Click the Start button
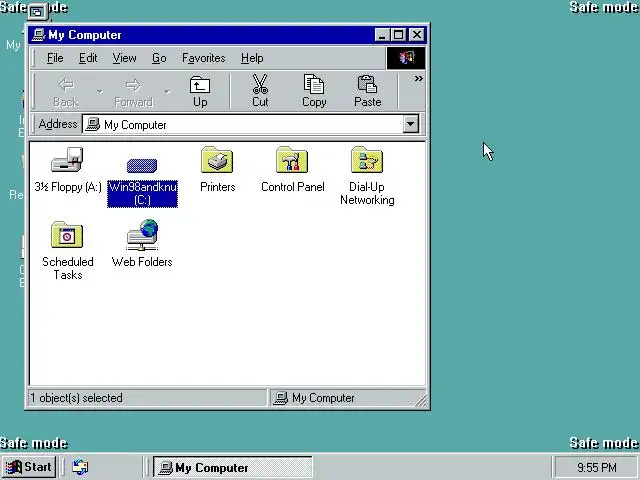The height and width of the screenshot is (480, 640). coord(28,467)
